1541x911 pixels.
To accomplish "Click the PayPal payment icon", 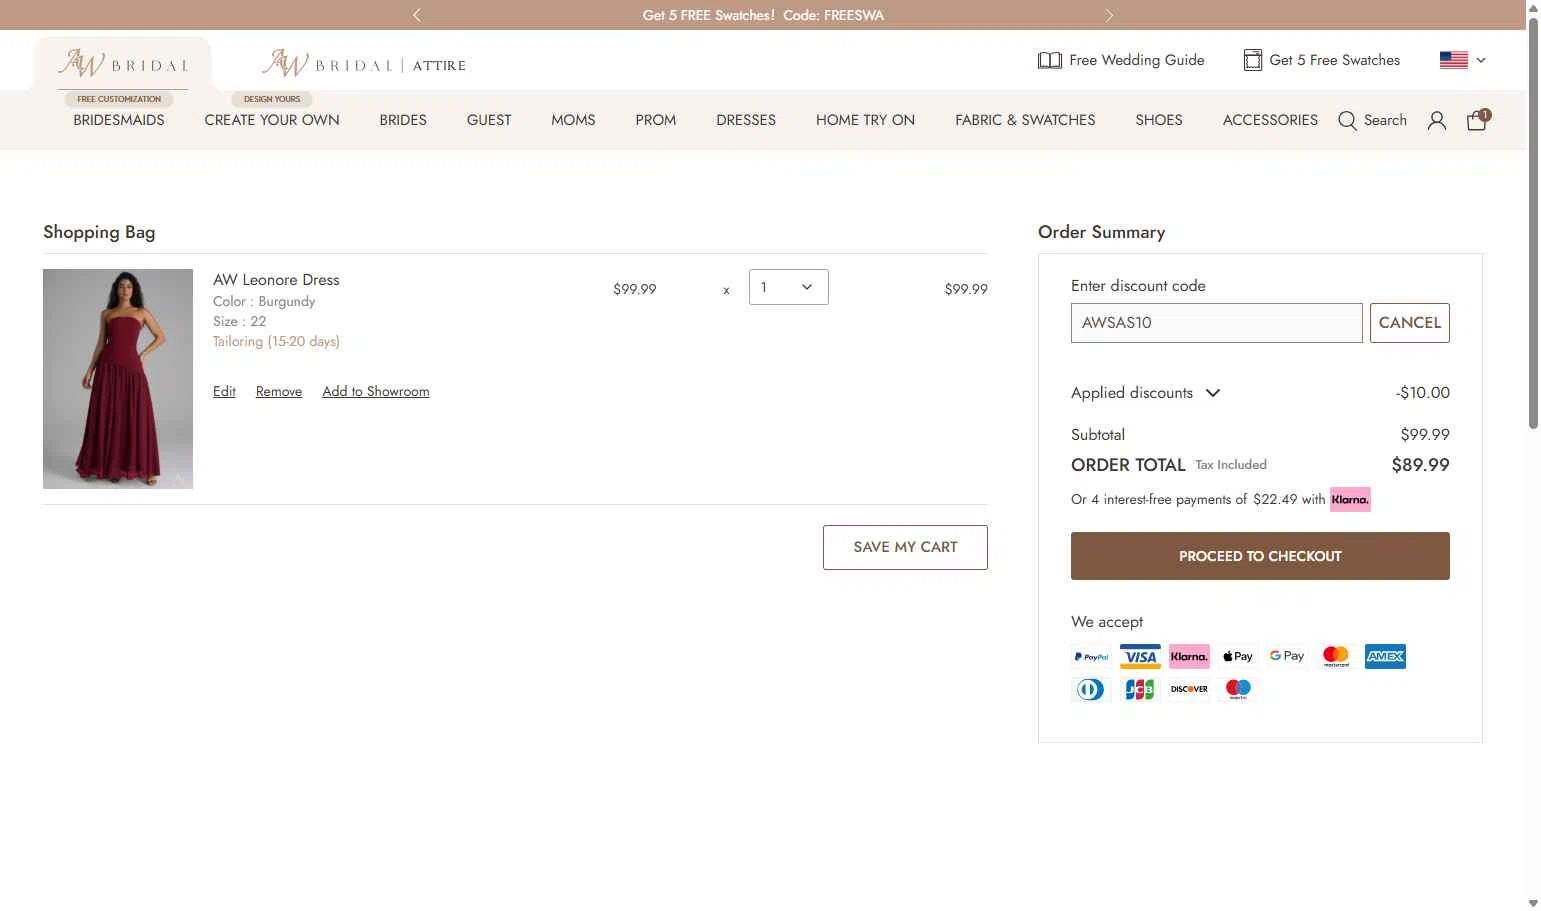I will [1091, 657].
